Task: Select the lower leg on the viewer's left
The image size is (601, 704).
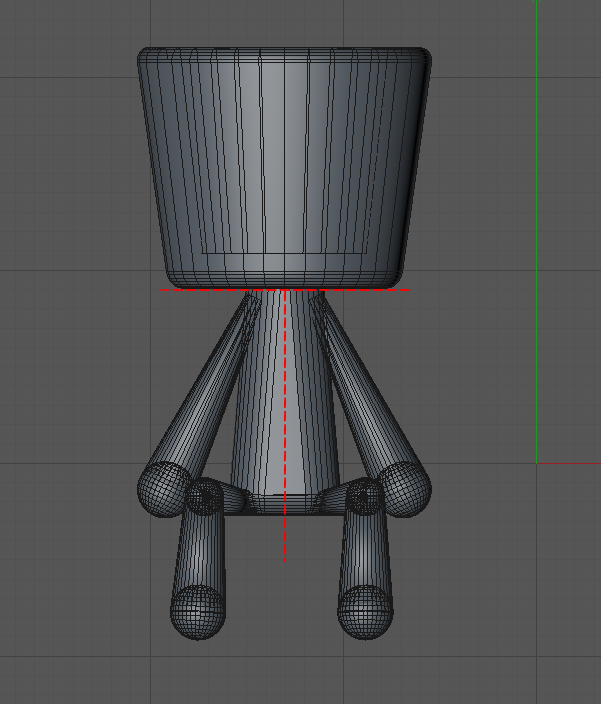Action: click(x=199, y=550)
